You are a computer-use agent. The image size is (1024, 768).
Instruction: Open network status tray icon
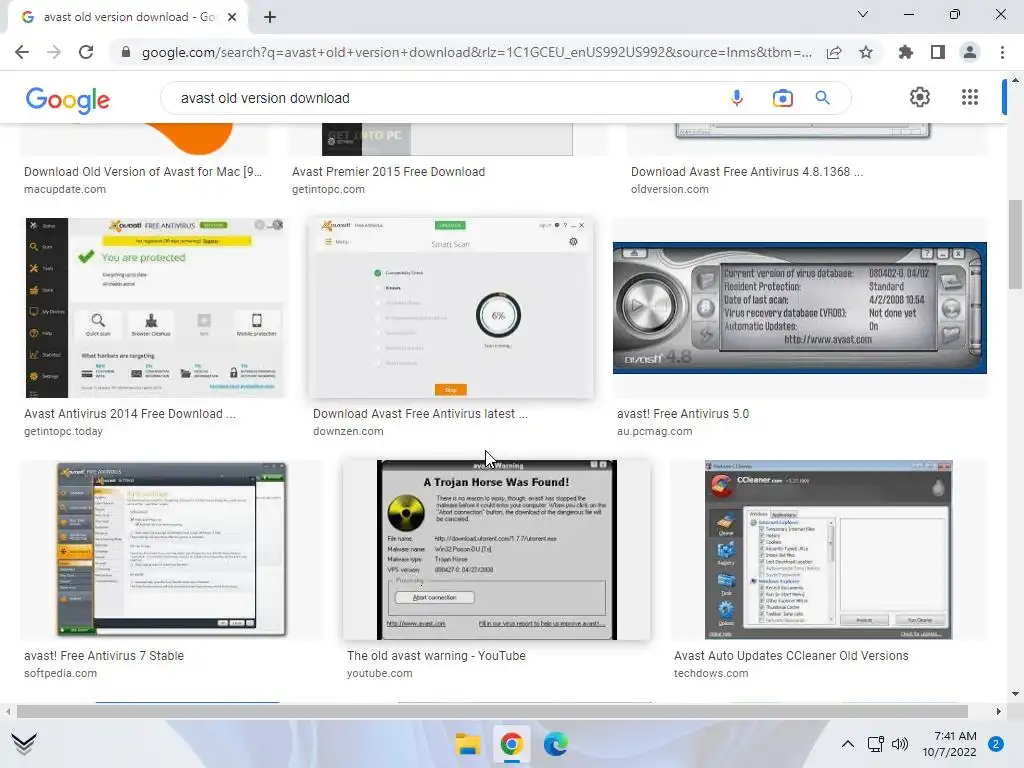(x=876, y=744)
